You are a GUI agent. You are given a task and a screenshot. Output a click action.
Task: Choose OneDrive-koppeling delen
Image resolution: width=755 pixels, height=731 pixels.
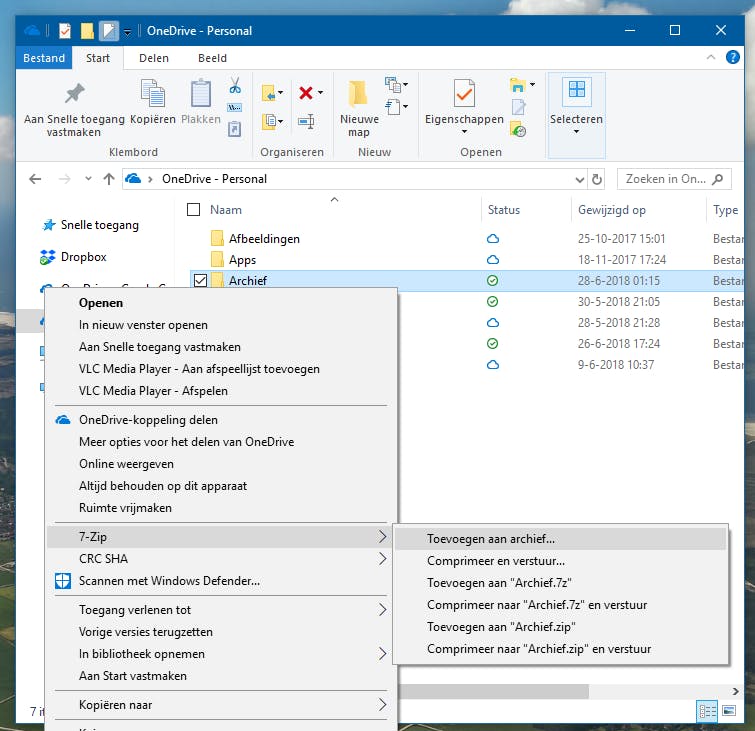pyautogui.click(x=148, y=420)
